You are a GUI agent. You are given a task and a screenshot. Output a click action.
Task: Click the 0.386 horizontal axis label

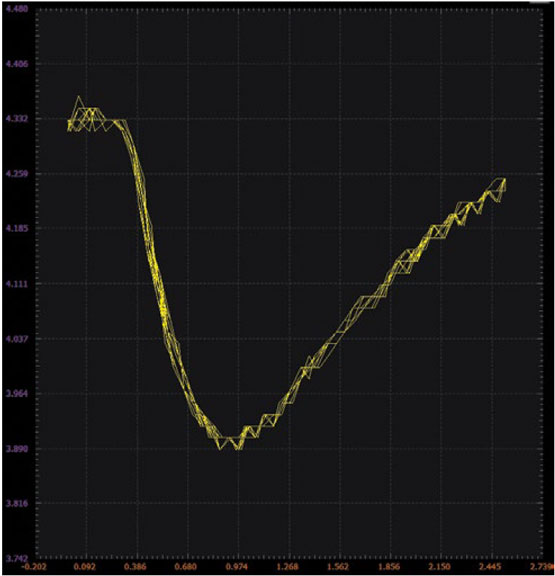(135, 566)
